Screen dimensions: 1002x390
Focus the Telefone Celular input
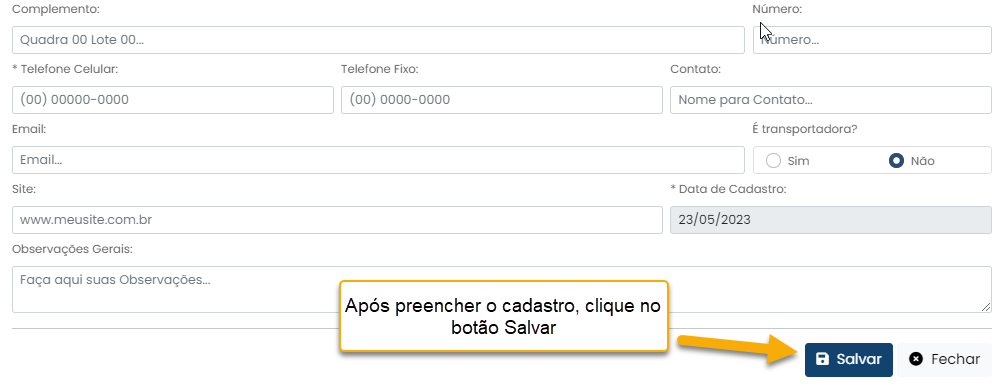(x=173, y=100)
